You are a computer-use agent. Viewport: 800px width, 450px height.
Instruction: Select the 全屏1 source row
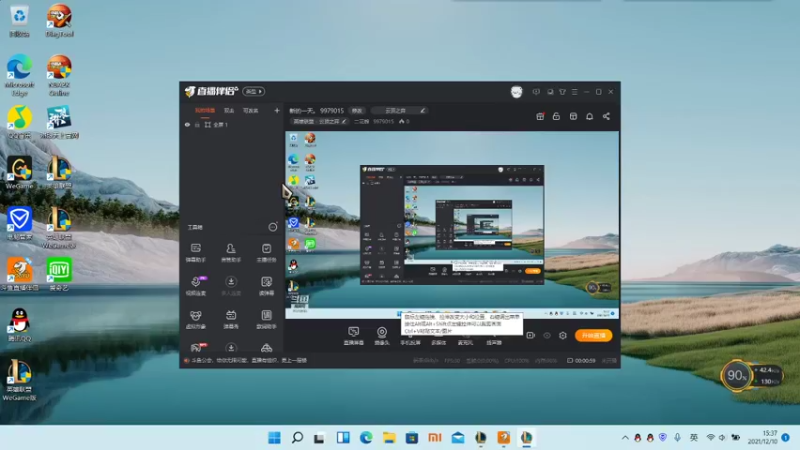tap(232, 124)
